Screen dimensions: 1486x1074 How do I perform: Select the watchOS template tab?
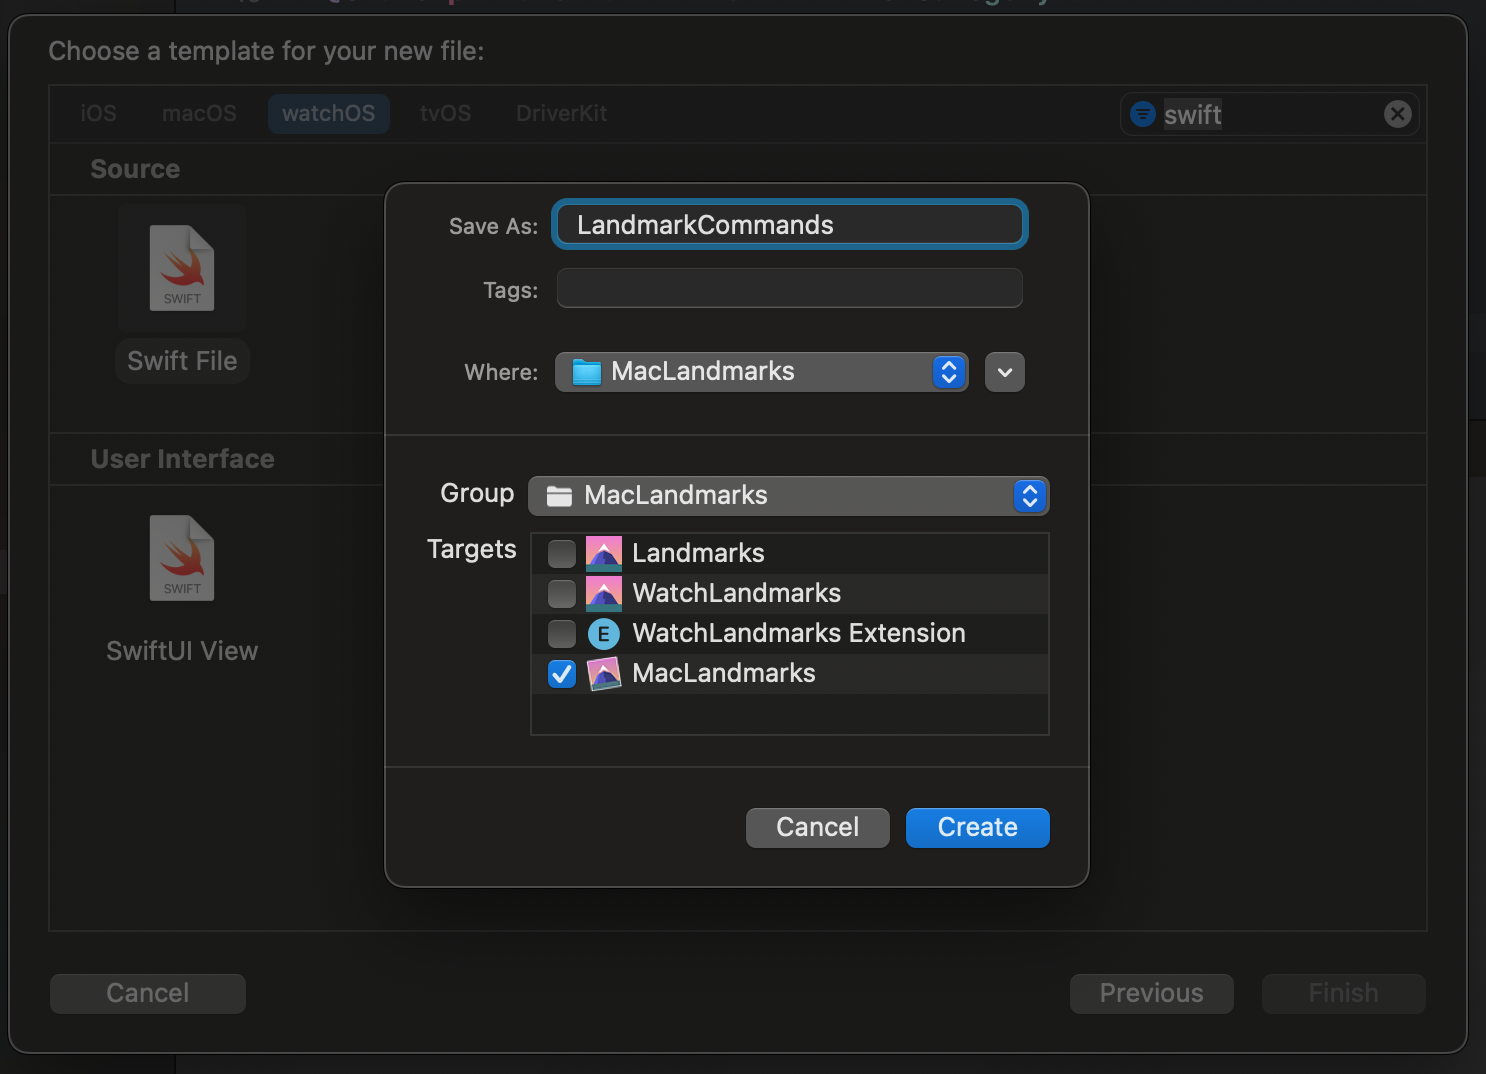pos(329,113)
